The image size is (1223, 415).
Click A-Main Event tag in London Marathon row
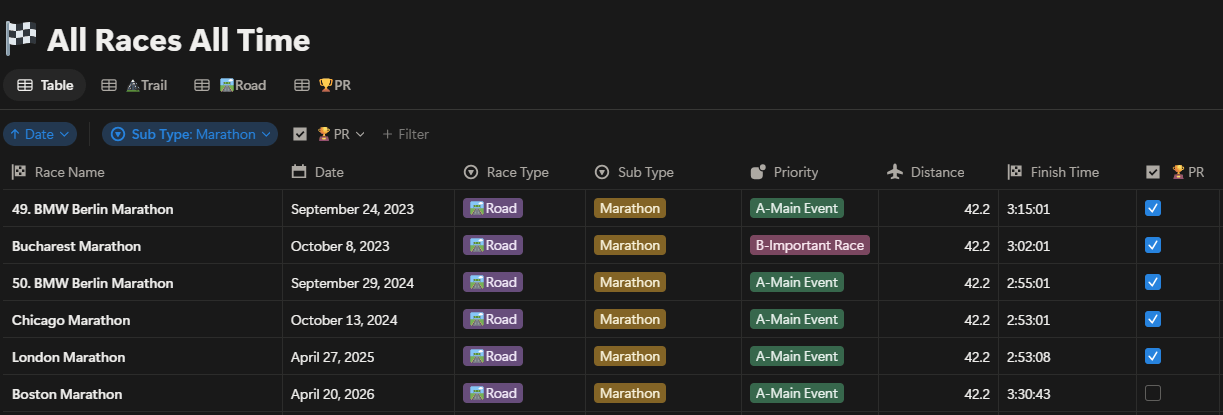pos(797,356)
